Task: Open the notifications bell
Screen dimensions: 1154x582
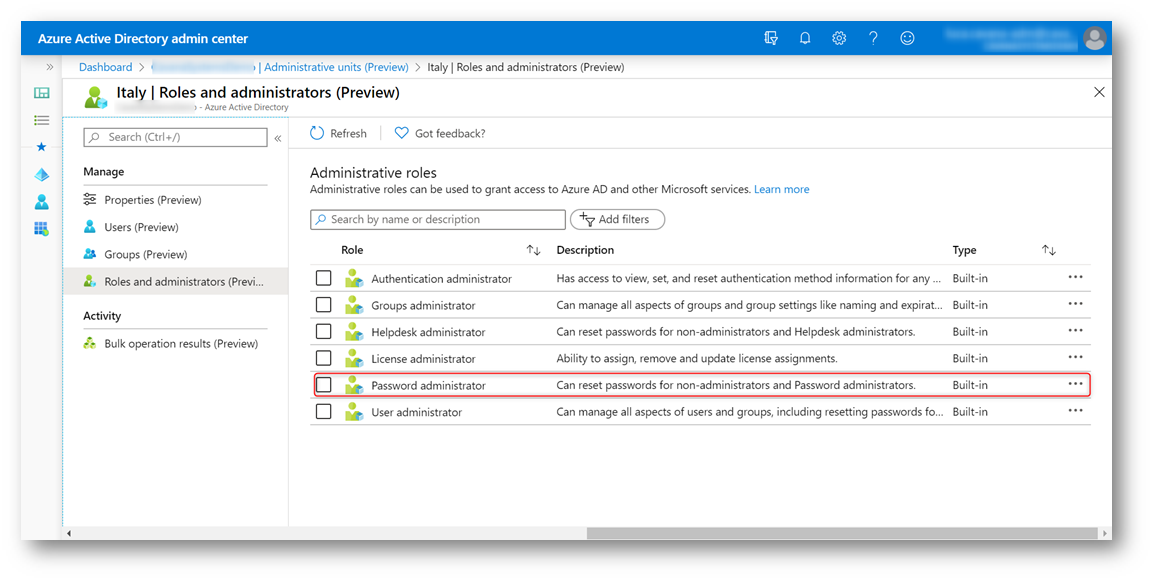Action: point(805,38)
